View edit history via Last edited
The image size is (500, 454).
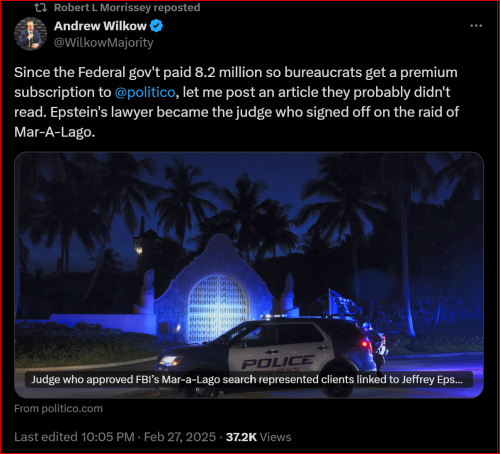(46, 437)
